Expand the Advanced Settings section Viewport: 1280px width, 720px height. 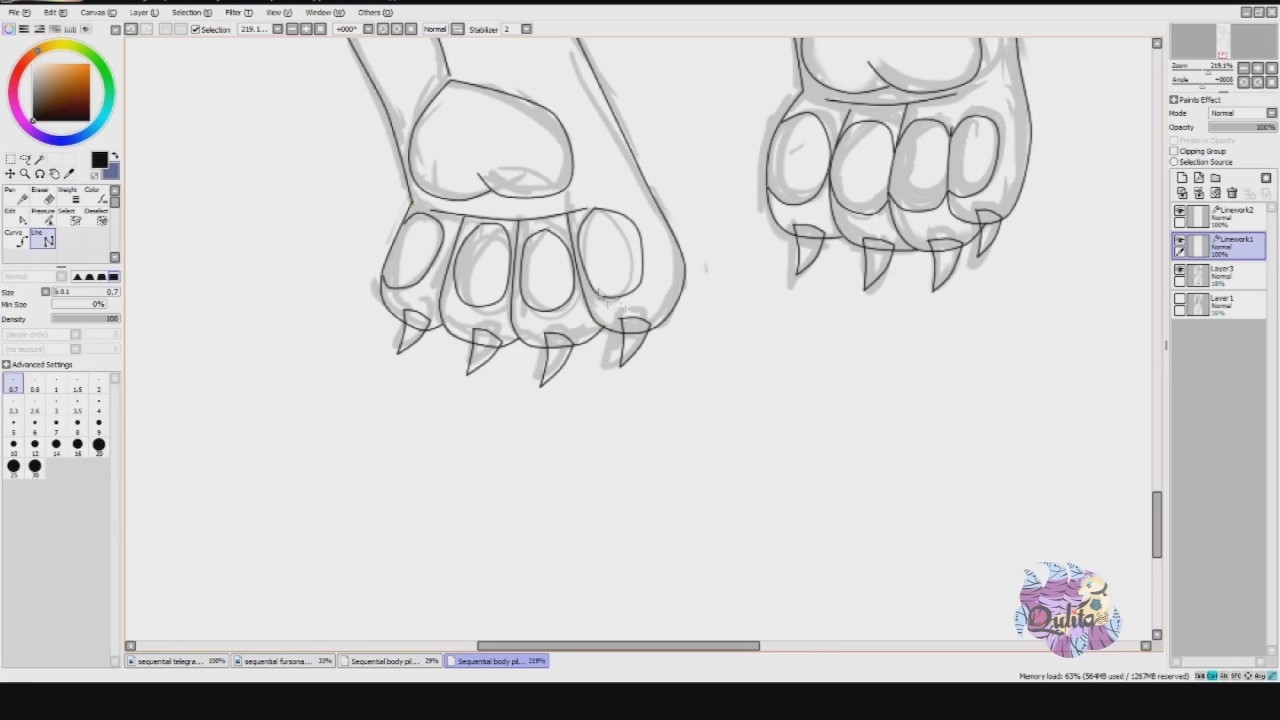coord(37,364)
